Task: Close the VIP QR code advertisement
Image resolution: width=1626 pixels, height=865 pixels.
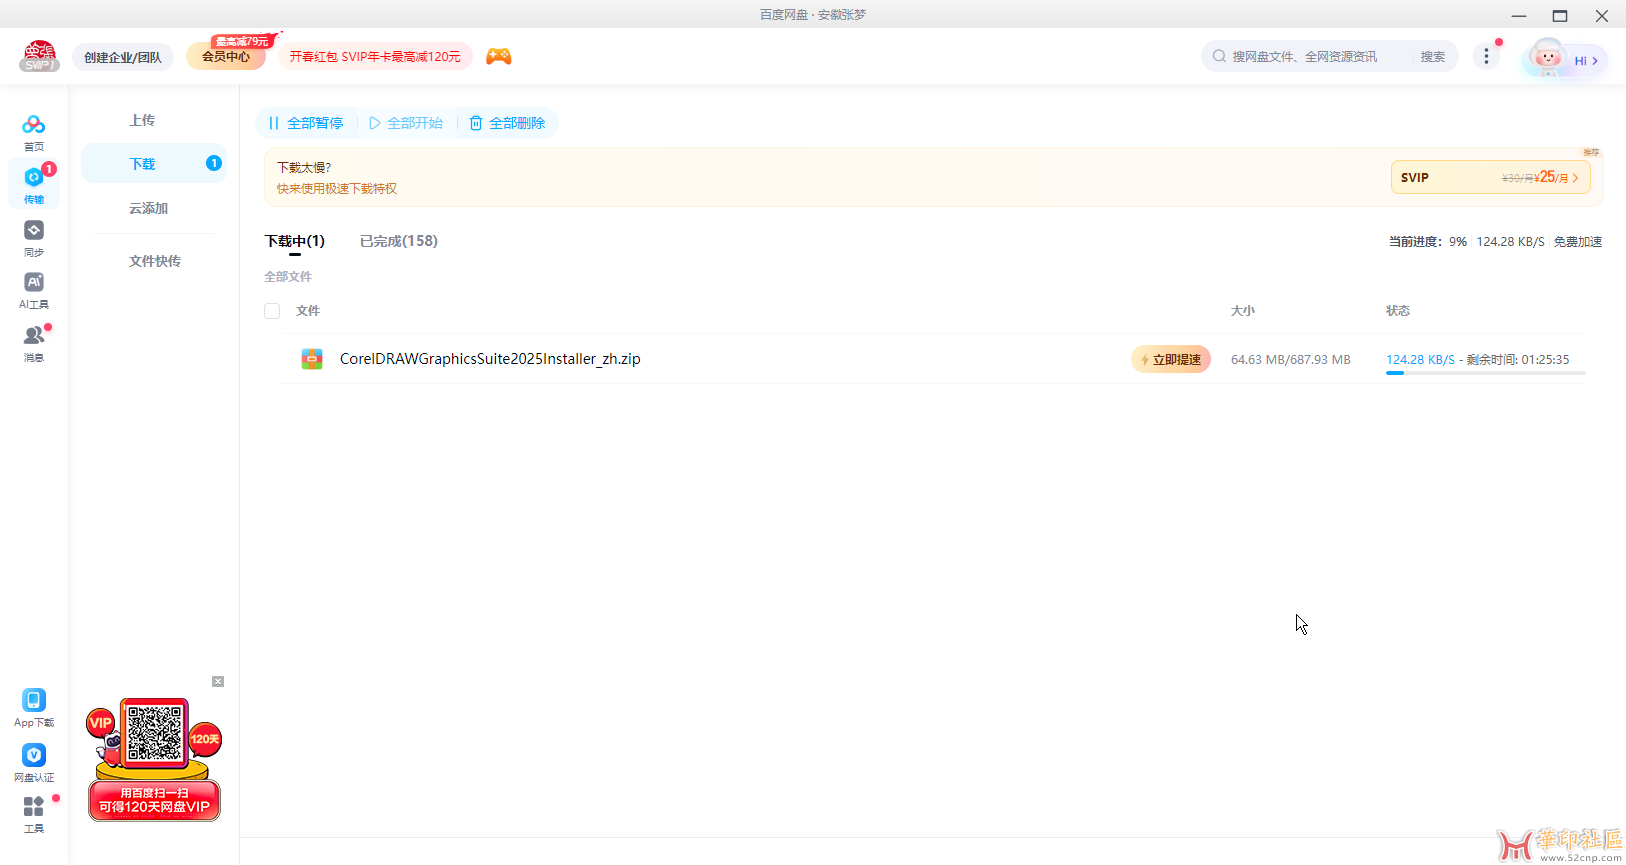Action: point(218,682)
